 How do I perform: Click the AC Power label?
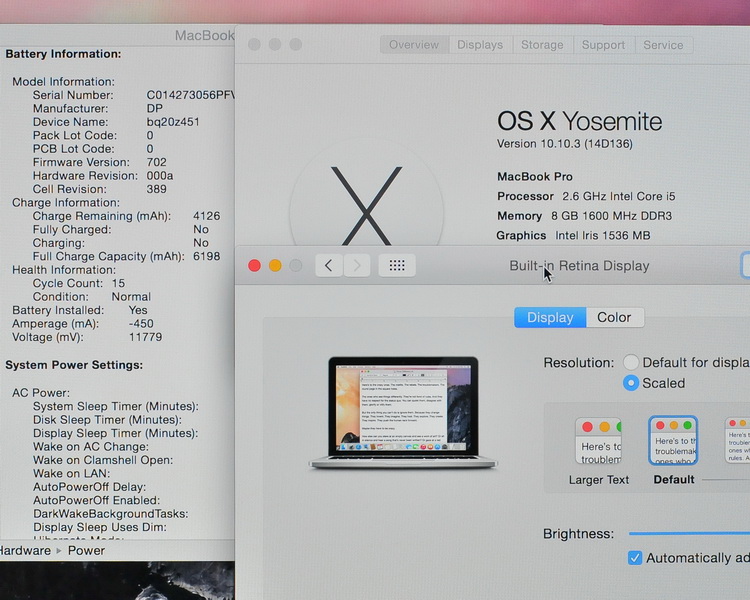pos(41,393)
